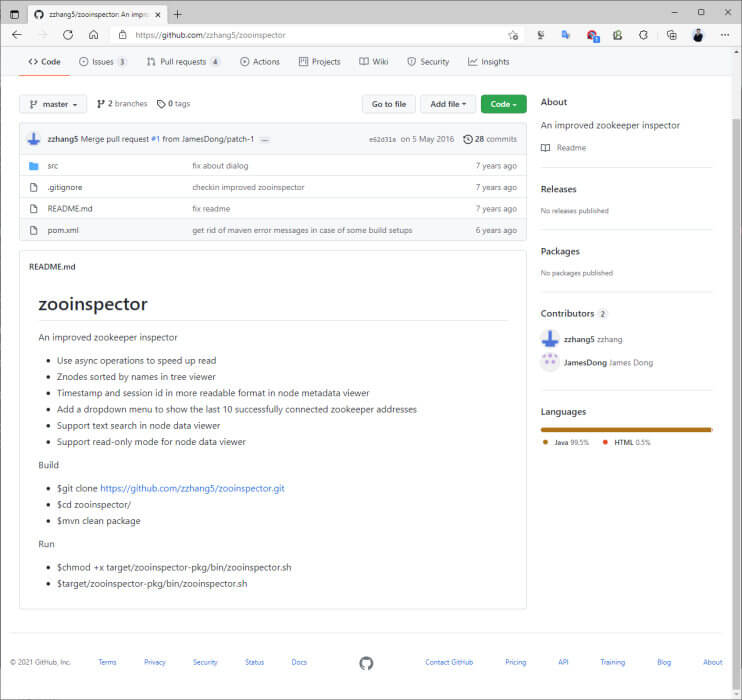
Task: Open the Issues tab
Action: pos(103,62)
